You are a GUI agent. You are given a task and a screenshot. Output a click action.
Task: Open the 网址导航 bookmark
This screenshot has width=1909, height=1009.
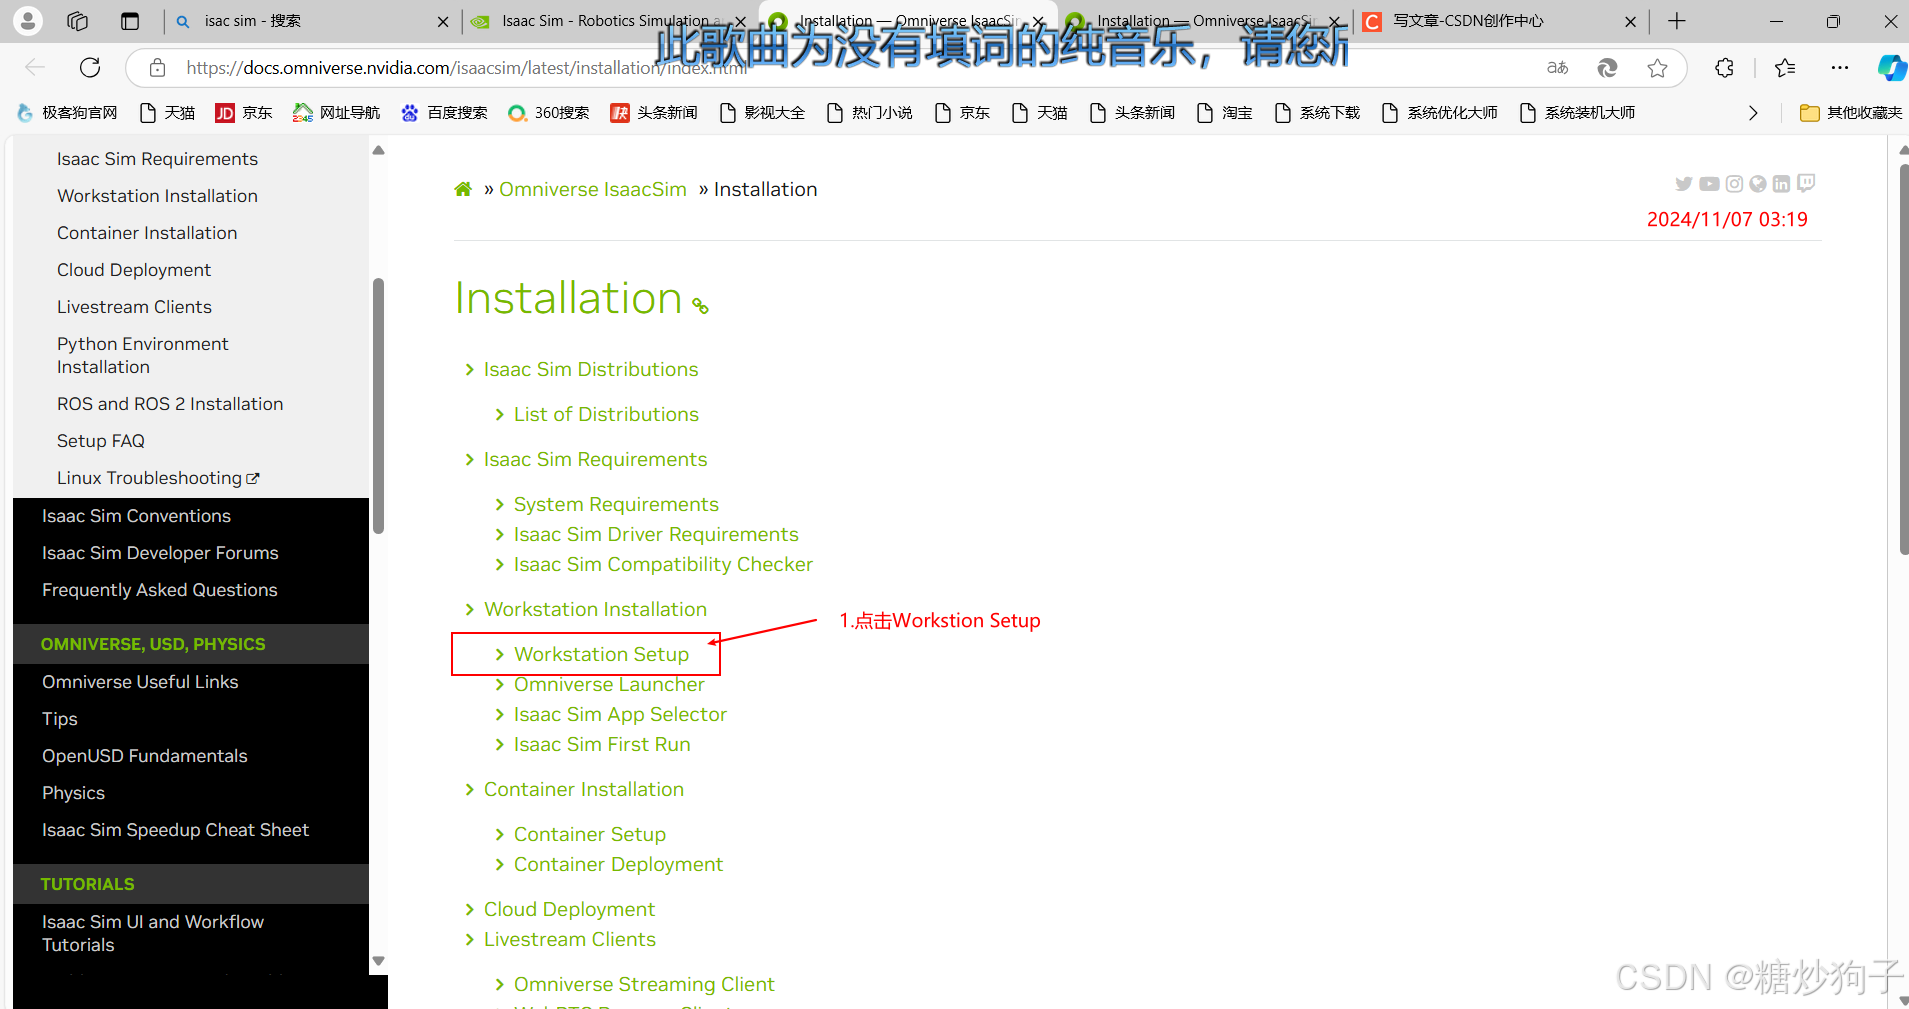[x=336, y=113]
